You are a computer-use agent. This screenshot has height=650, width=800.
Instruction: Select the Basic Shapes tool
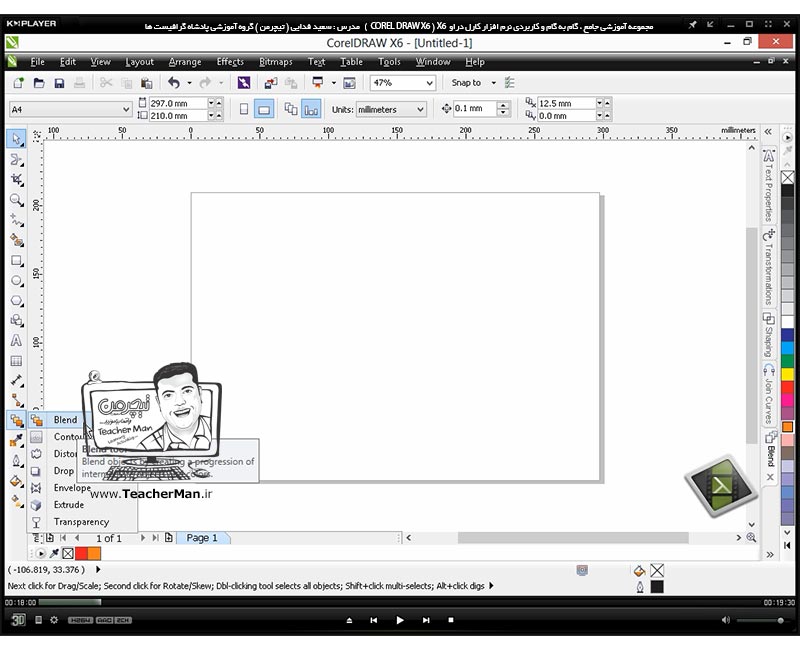(16, 320)
